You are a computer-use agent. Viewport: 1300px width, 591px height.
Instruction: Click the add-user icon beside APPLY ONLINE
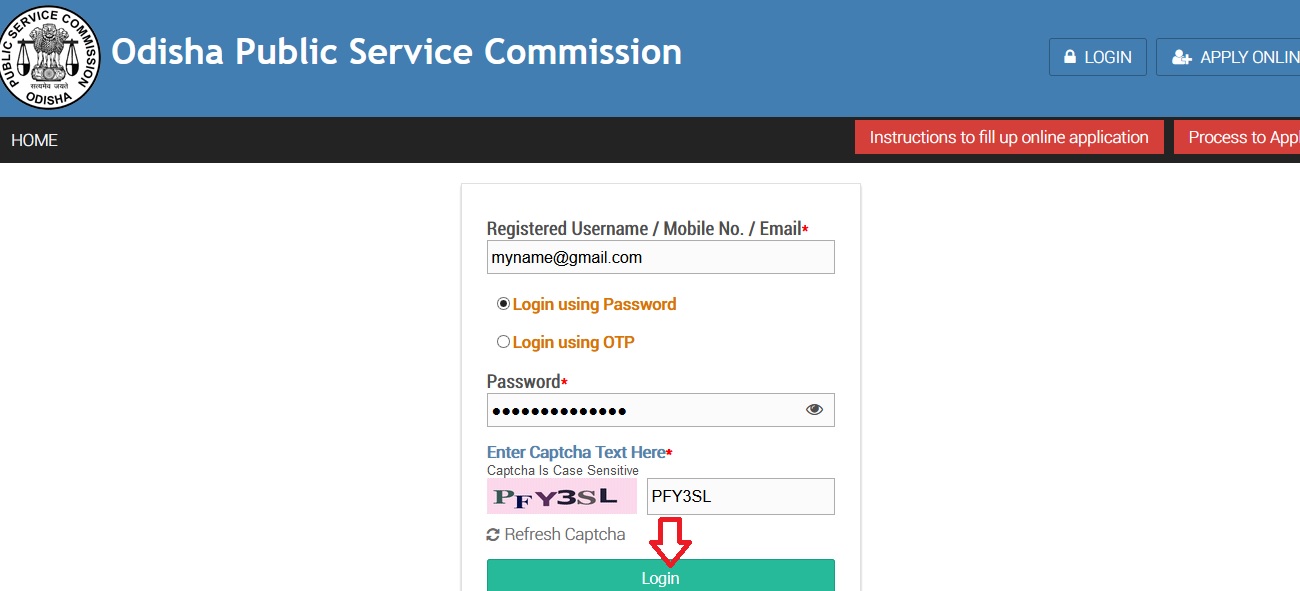click(x=1181, y=58)
